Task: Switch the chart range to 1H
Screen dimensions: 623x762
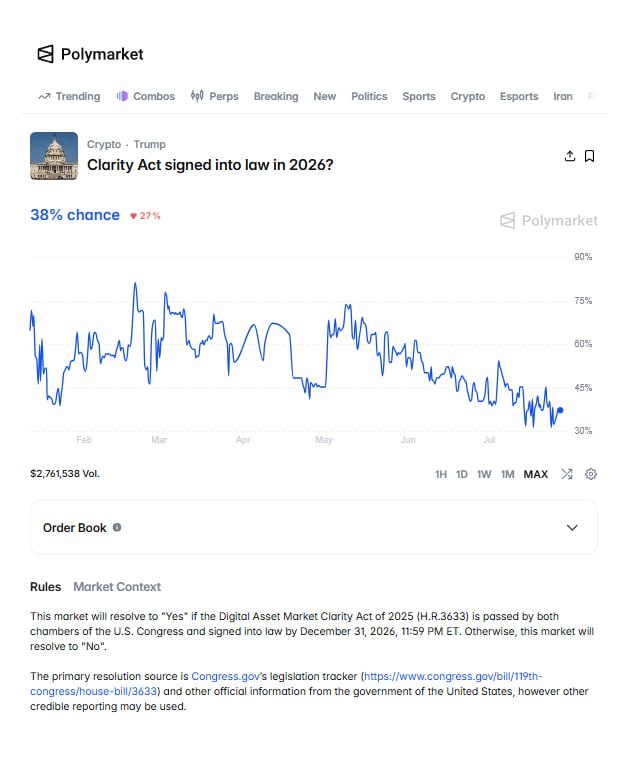Action: [441, 474]
